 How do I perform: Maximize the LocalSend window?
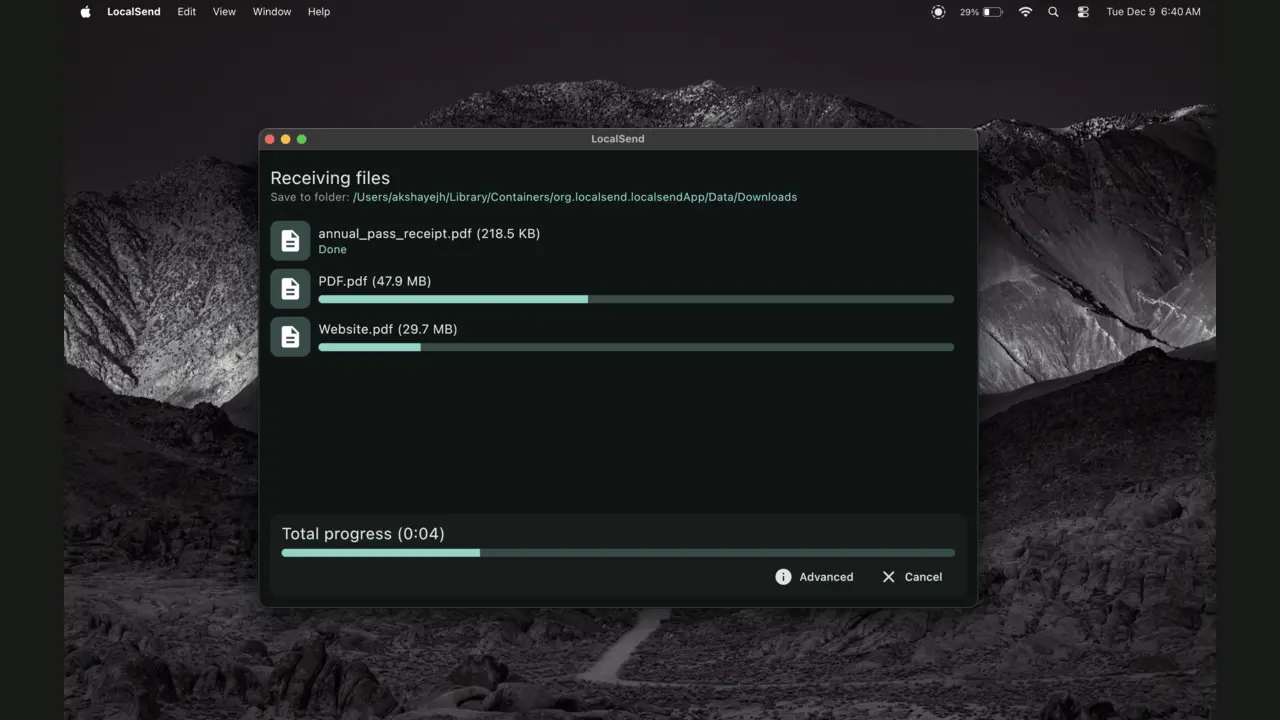coord(302,139)
